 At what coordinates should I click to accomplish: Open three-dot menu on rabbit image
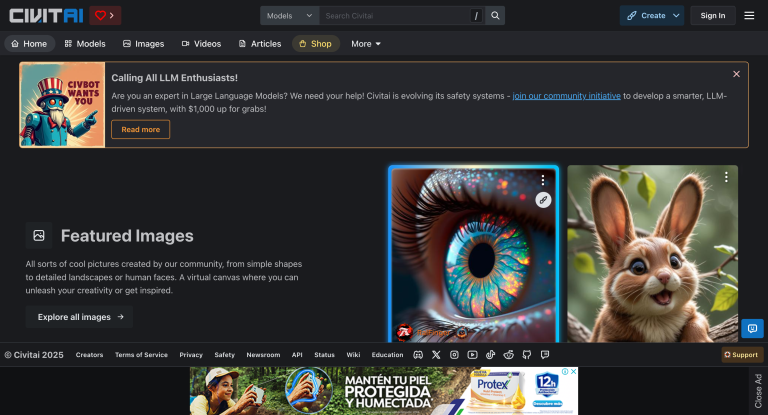pyautogui.click(x=726, y=177)
